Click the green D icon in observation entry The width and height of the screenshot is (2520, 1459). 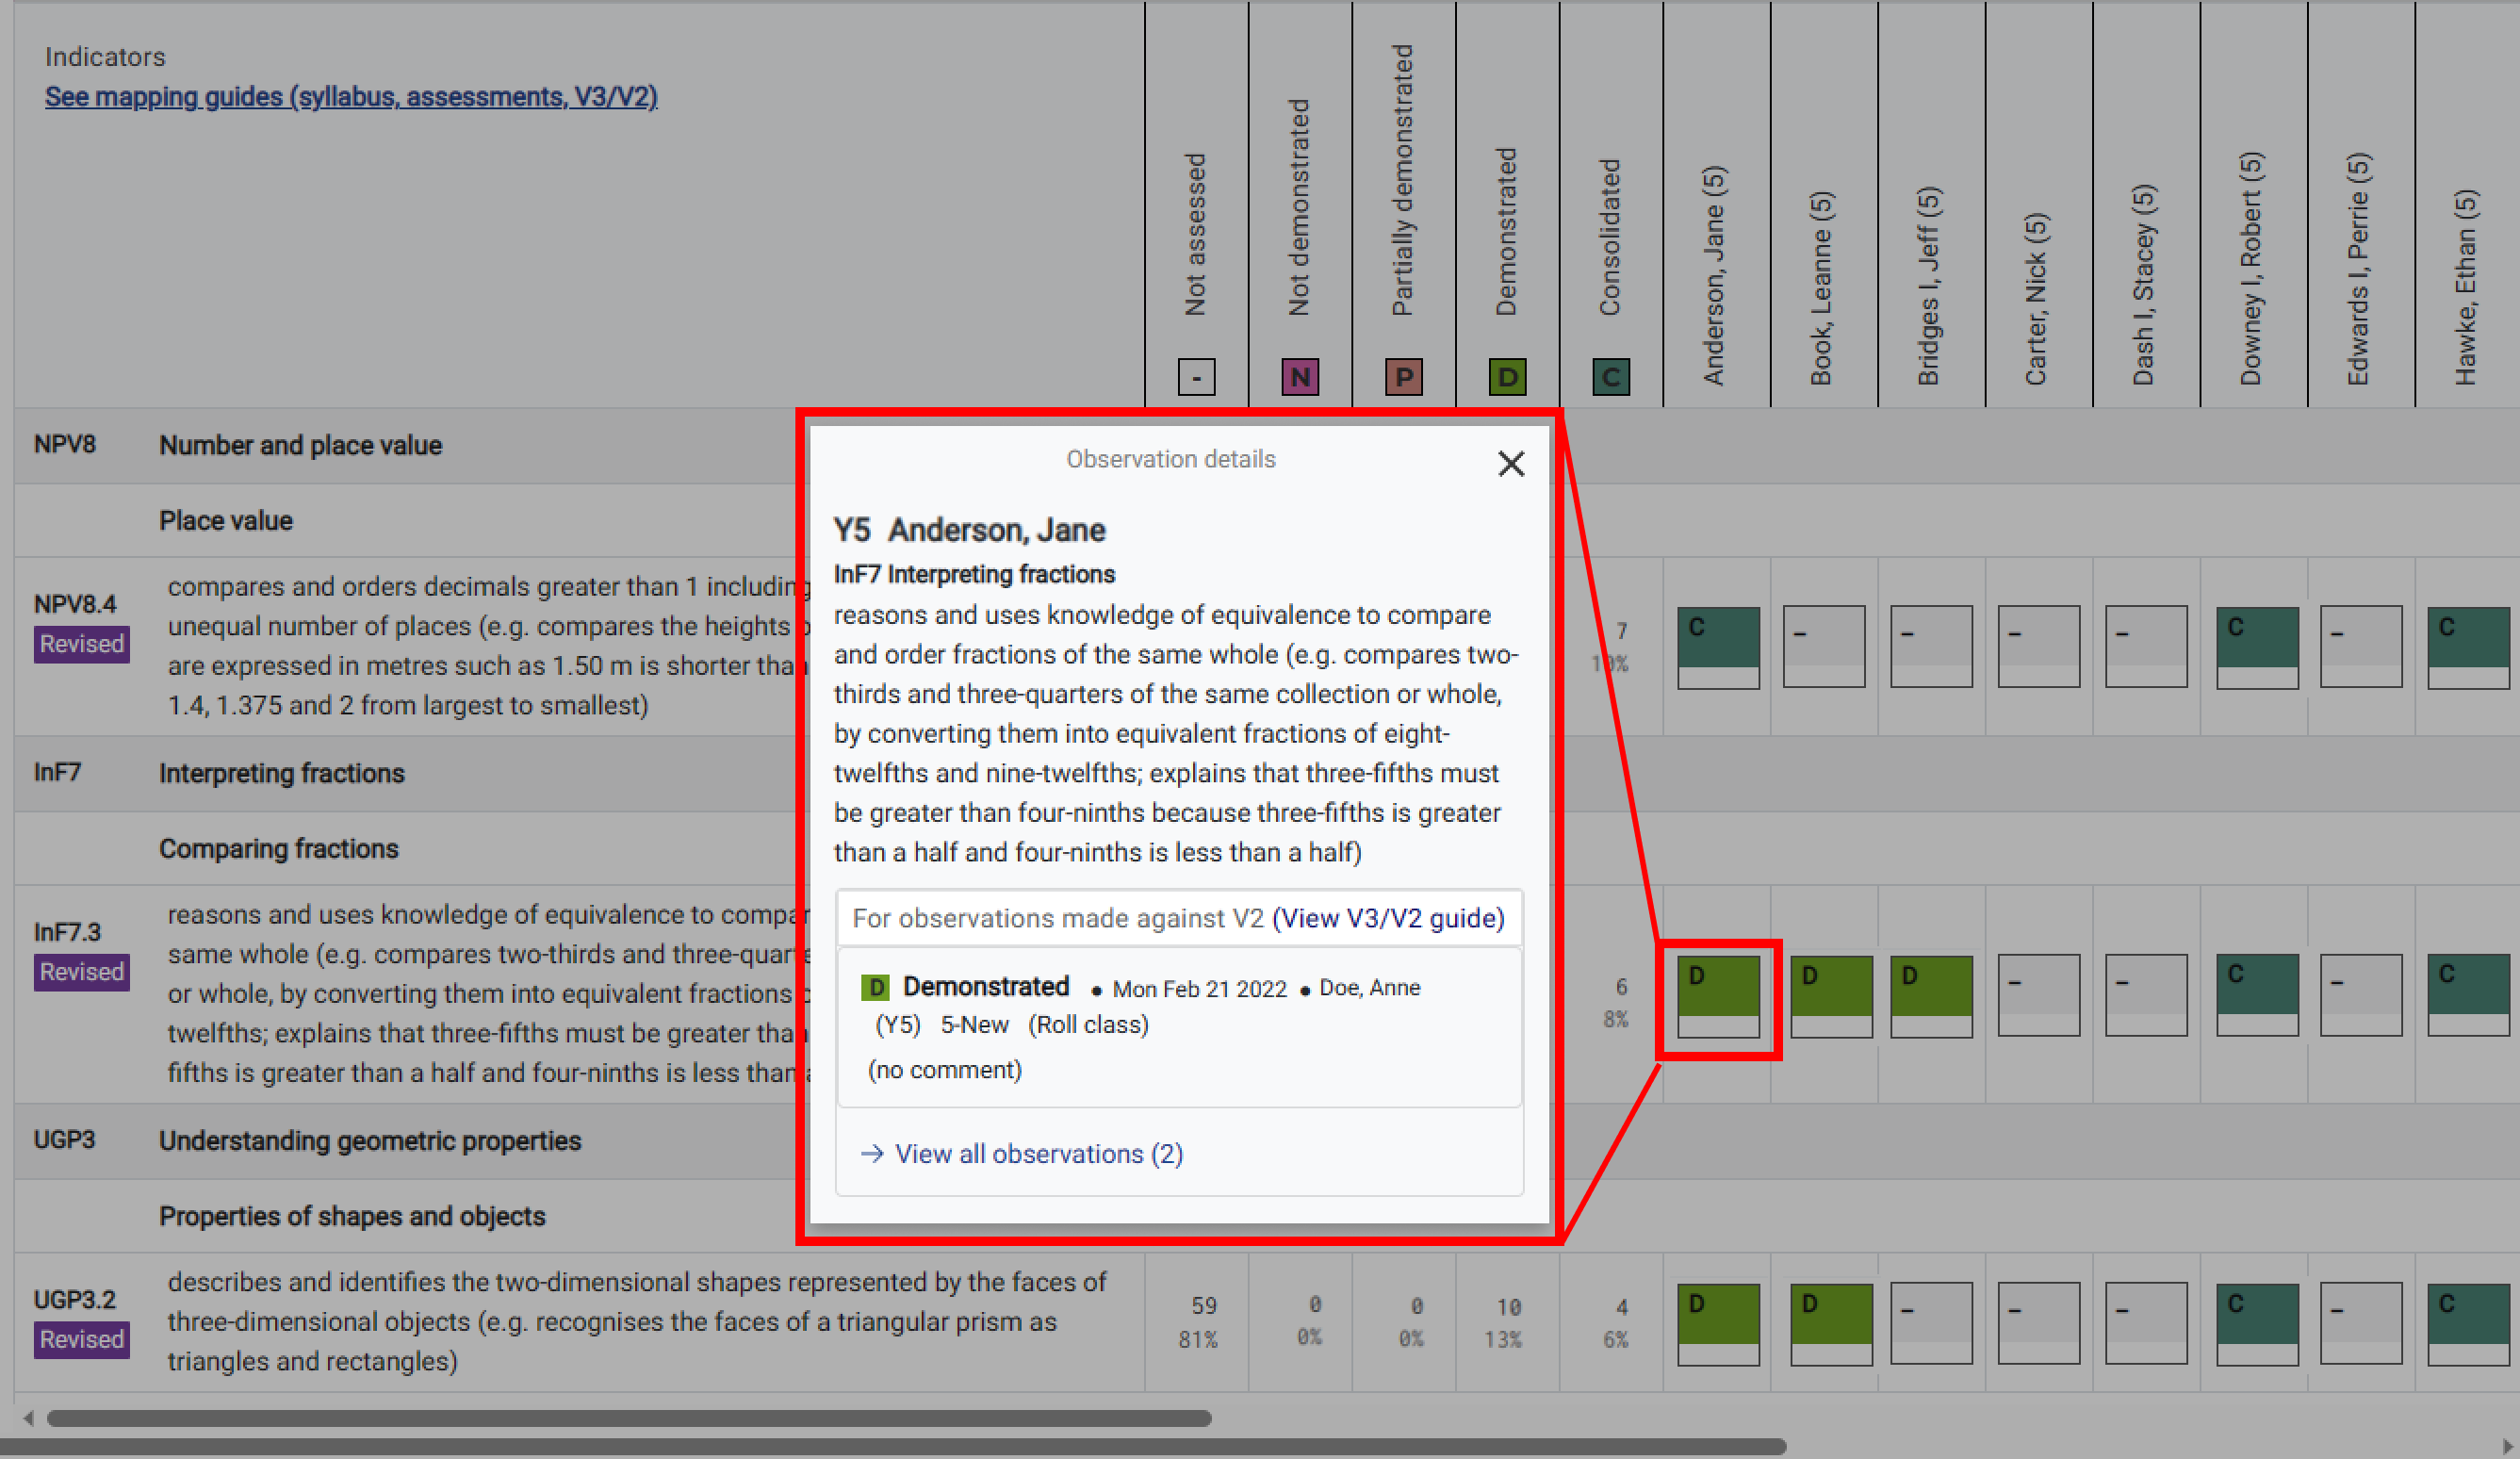875,988
